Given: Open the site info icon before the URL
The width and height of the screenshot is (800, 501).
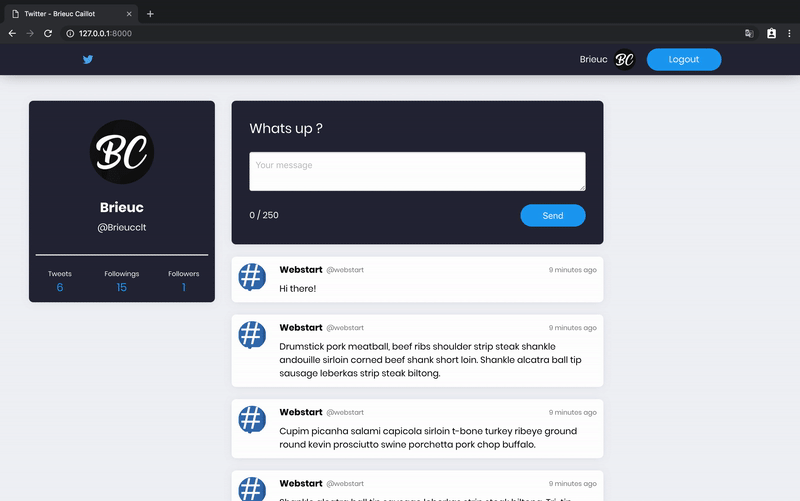Looking at the screenshot, I should click(x=70, y=33).
